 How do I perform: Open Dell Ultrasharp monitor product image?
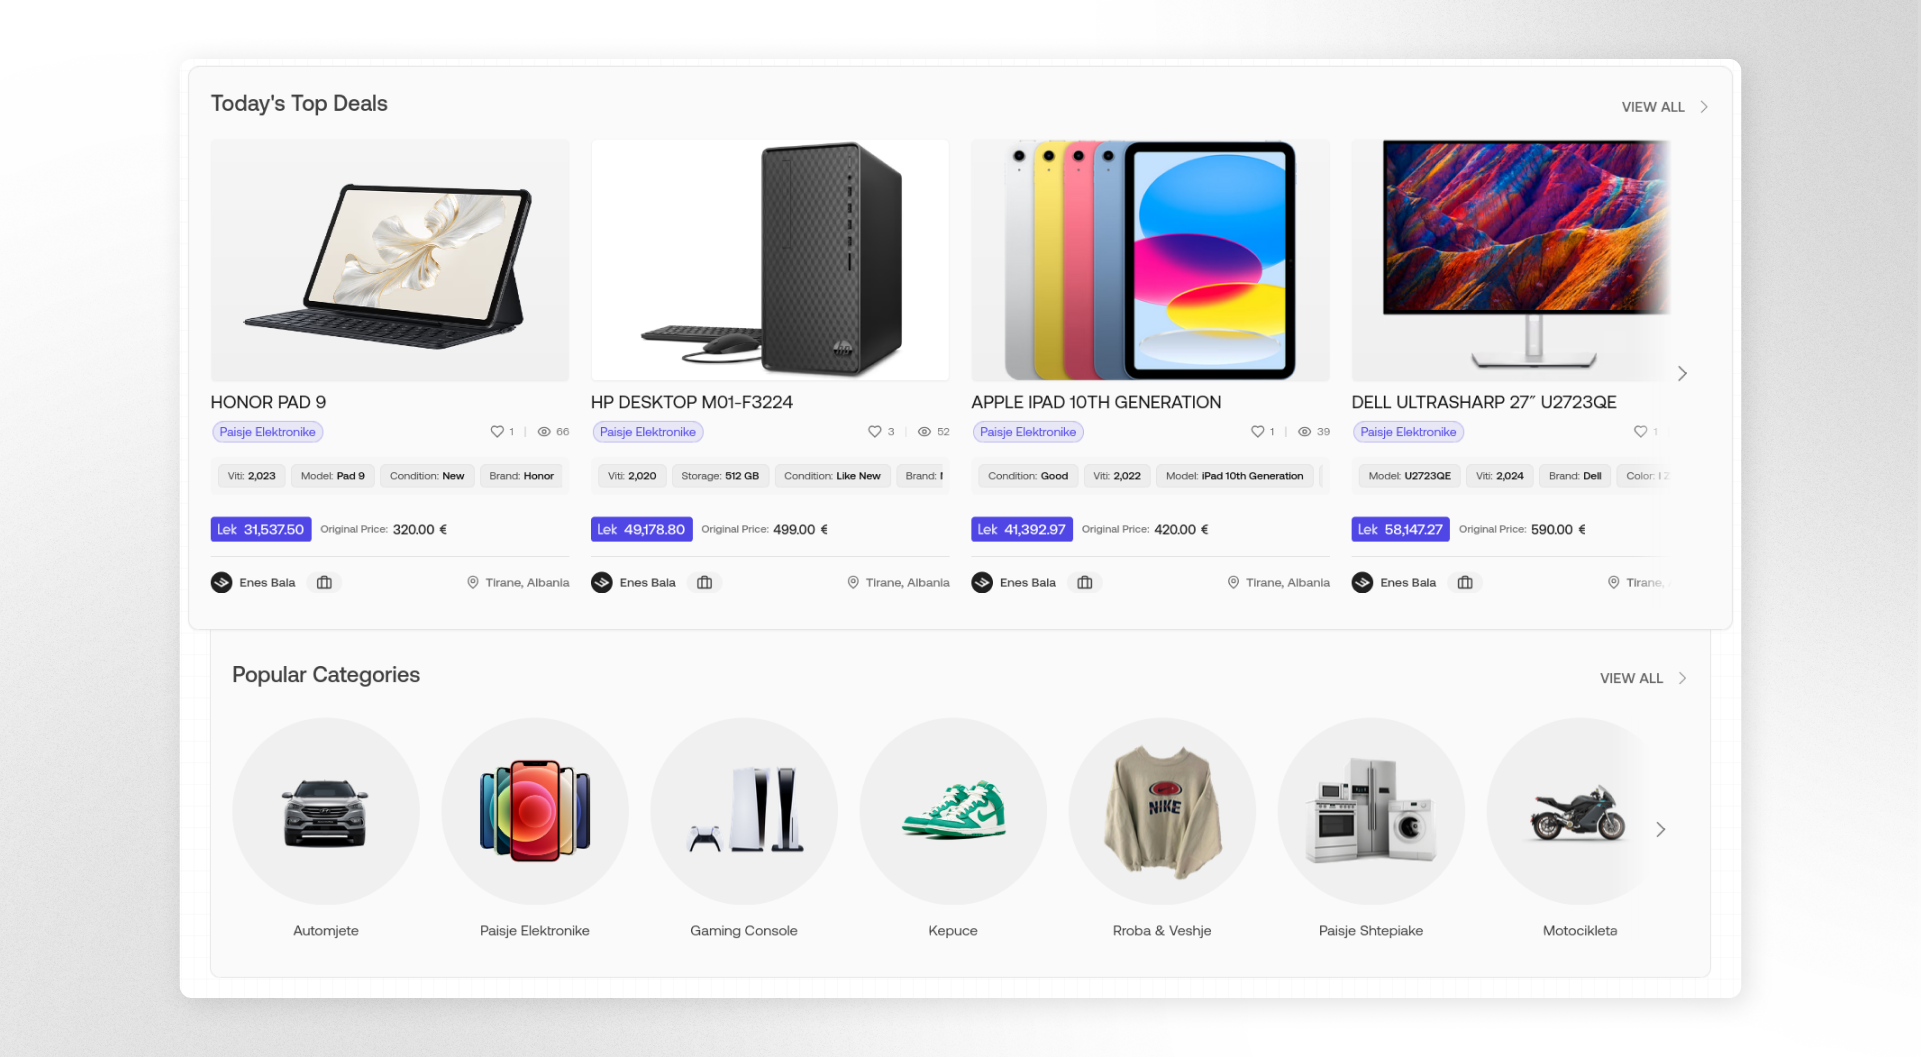coord(1511,260)
